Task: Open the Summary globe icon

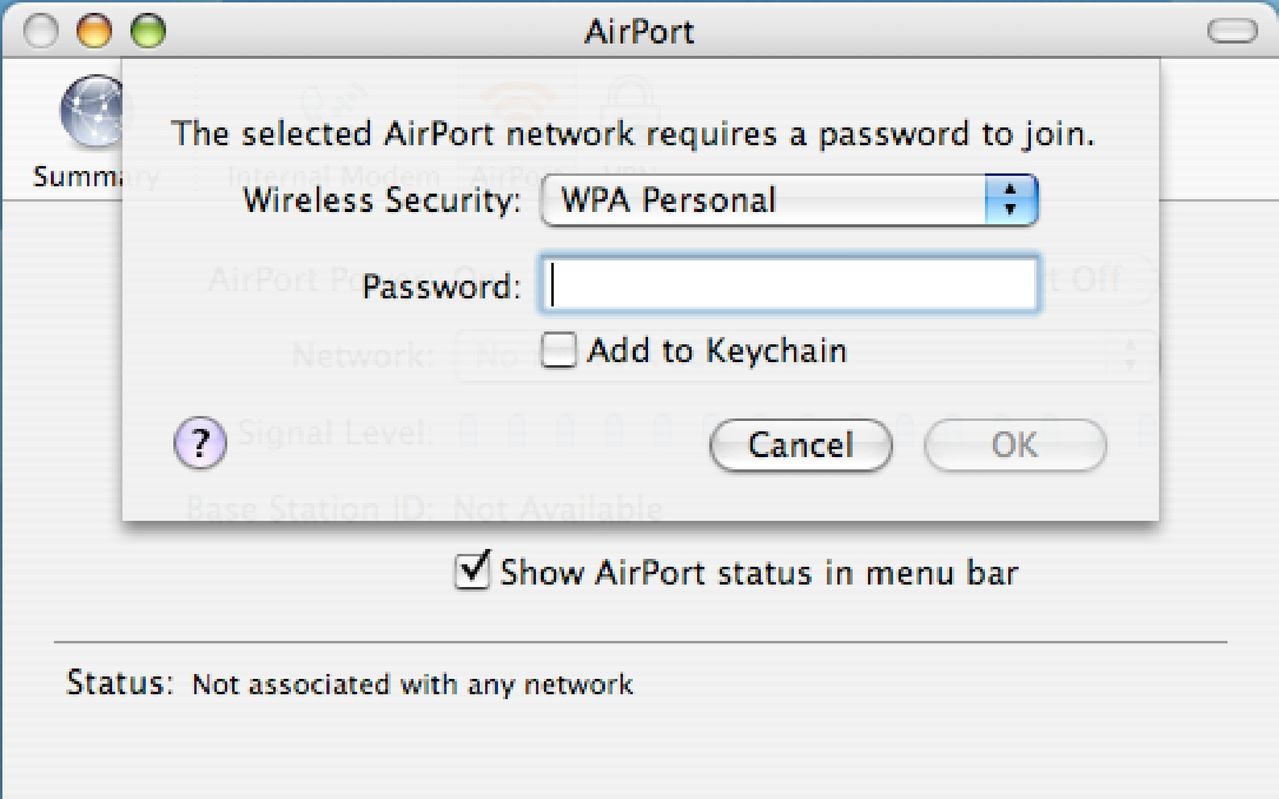Action: pyautogui.click(x=92, y=112)
